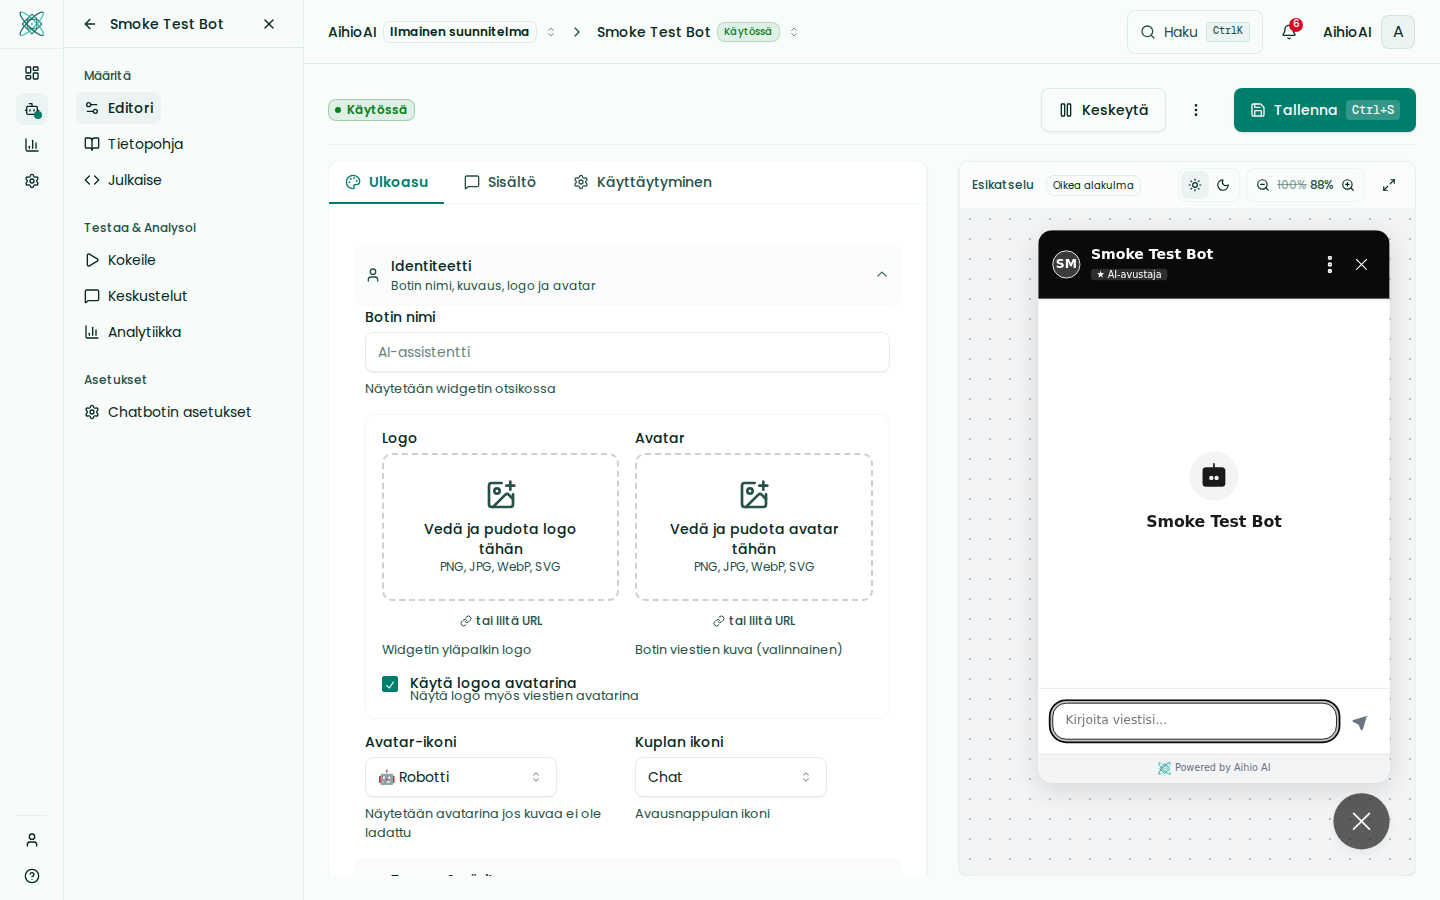Open help icon in left rail
The width and height of the screenshot is (1440, 900).
(32, 876)
